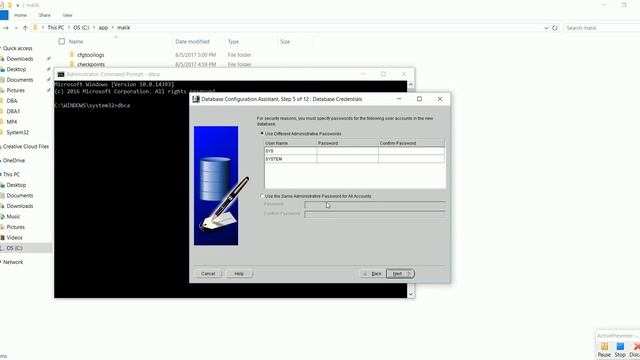This screenshot has width=640, height=360.
Task: Click the Command Prompt title bar icon
Action: coord(61,74)
